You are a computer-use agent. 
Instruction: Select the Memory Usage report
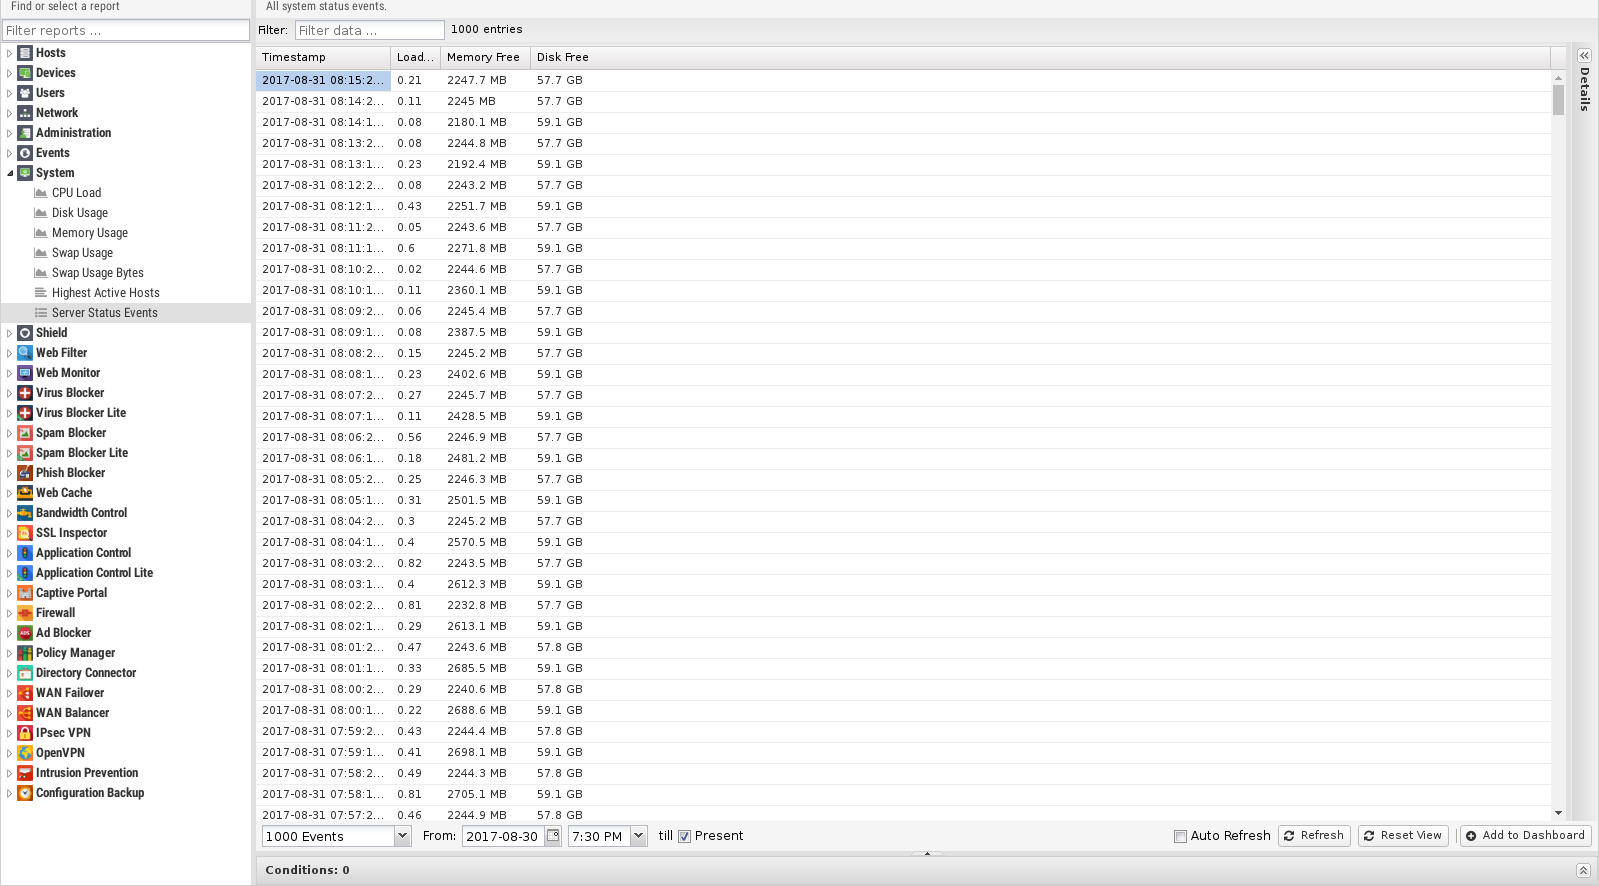[x=89, y=233]
